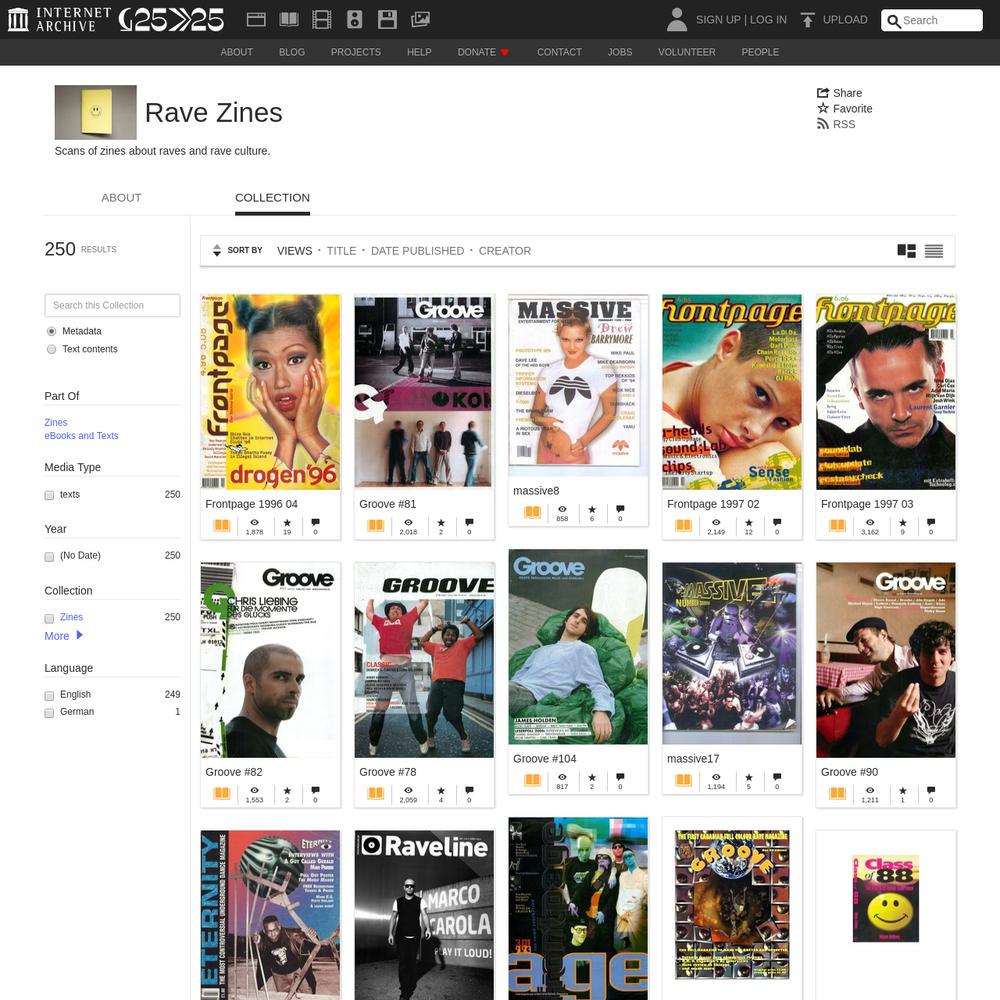Open the Groove #78 cover thumbnail
1000x1000 pixels.
point(424,660)
